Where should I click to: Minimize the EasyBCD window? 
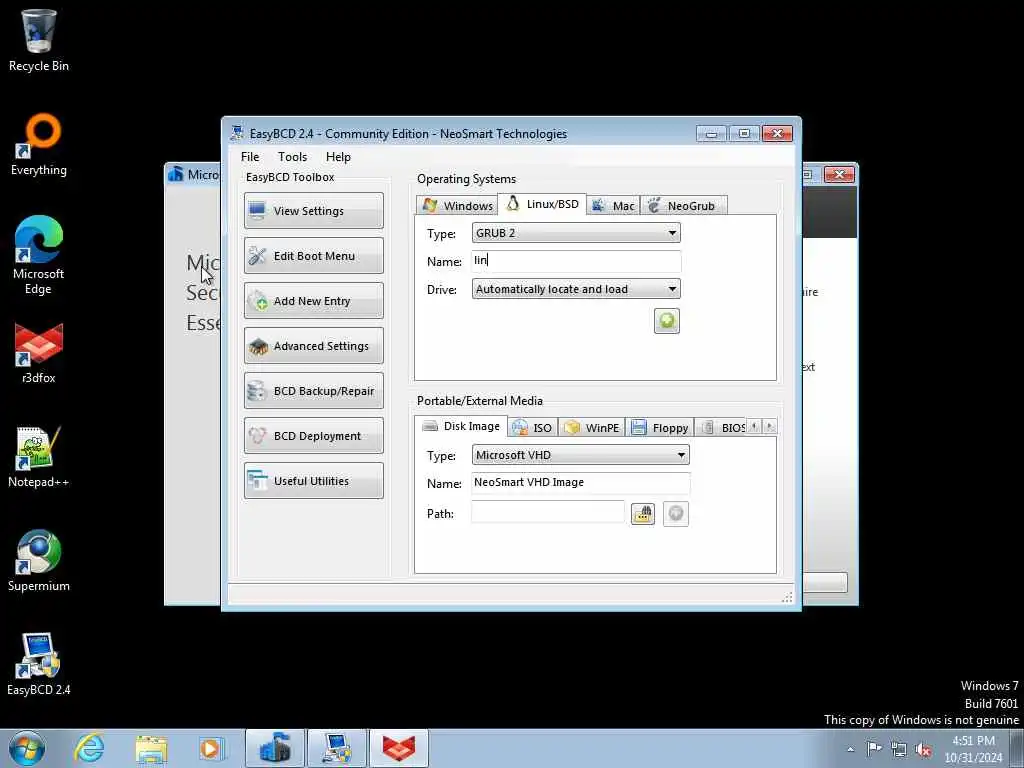click(x=711, y=134)
